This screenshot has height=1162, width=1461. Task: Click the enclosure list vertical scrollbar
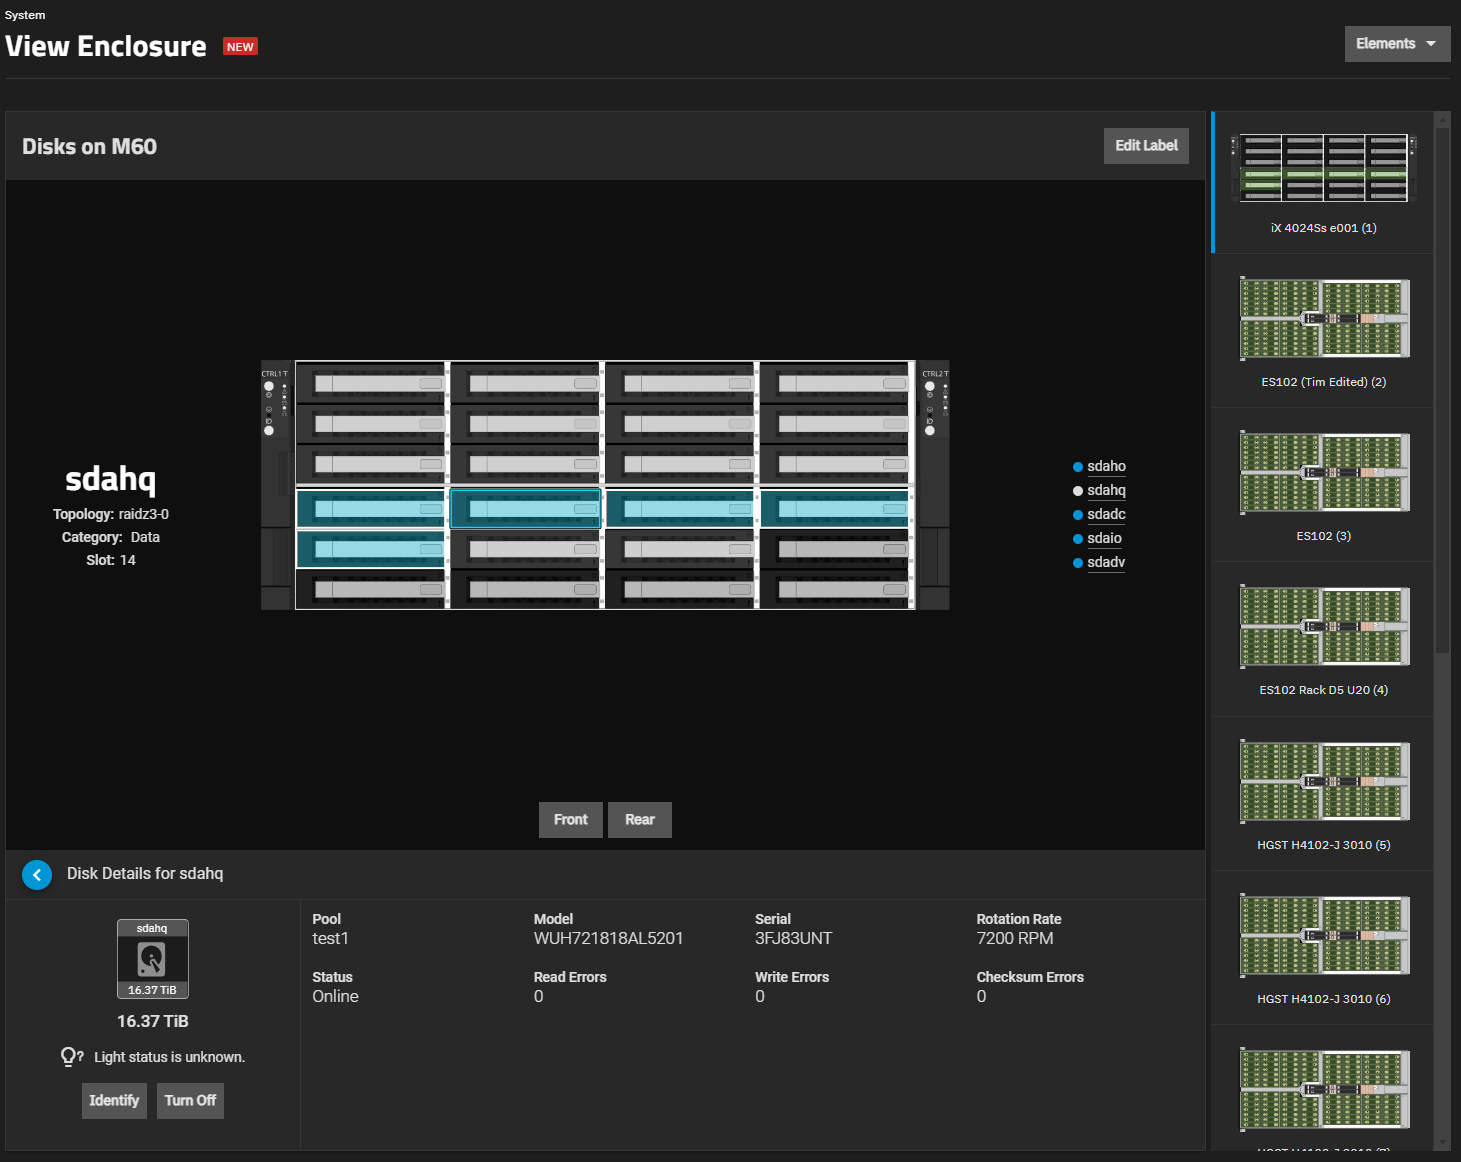[x=1442, y=390]
